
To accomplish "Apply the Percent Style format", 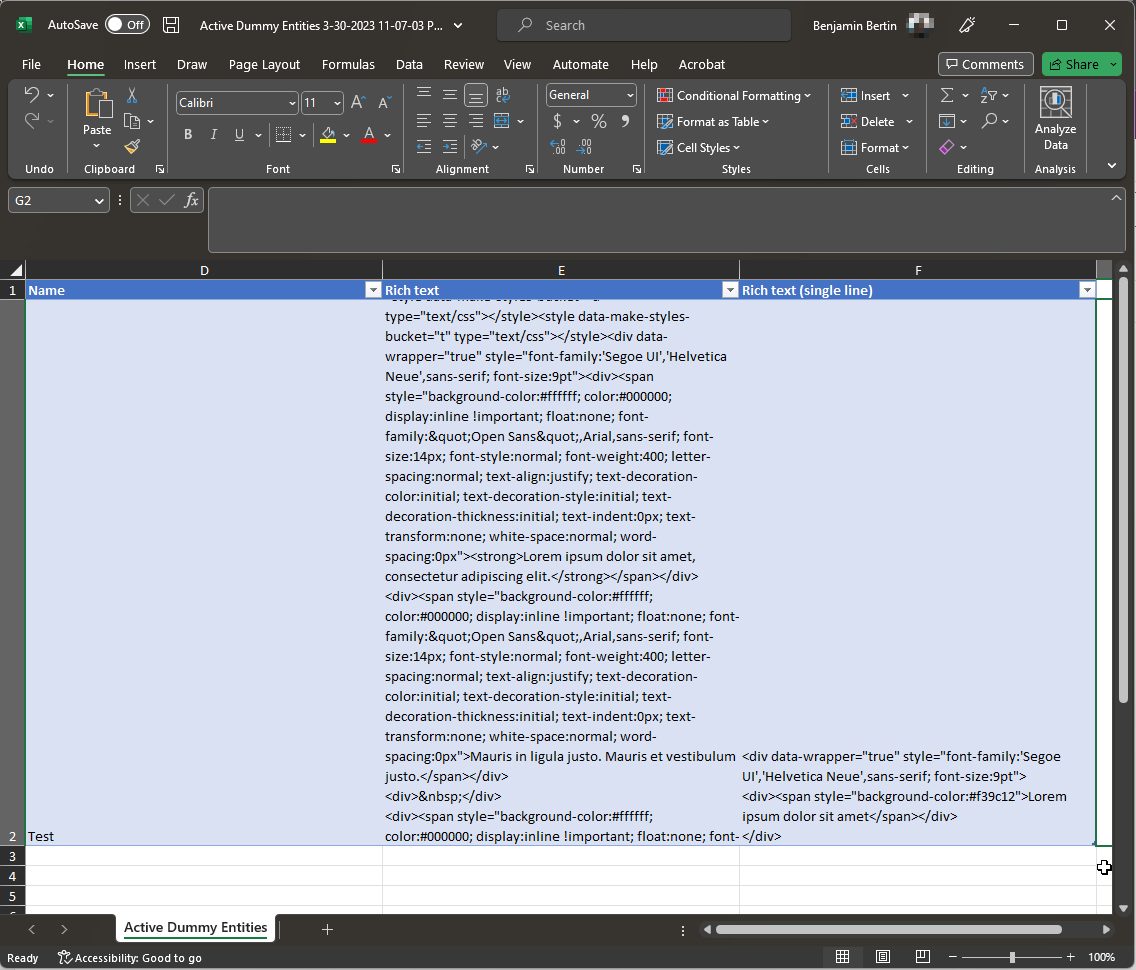I will tap(598, 121).
